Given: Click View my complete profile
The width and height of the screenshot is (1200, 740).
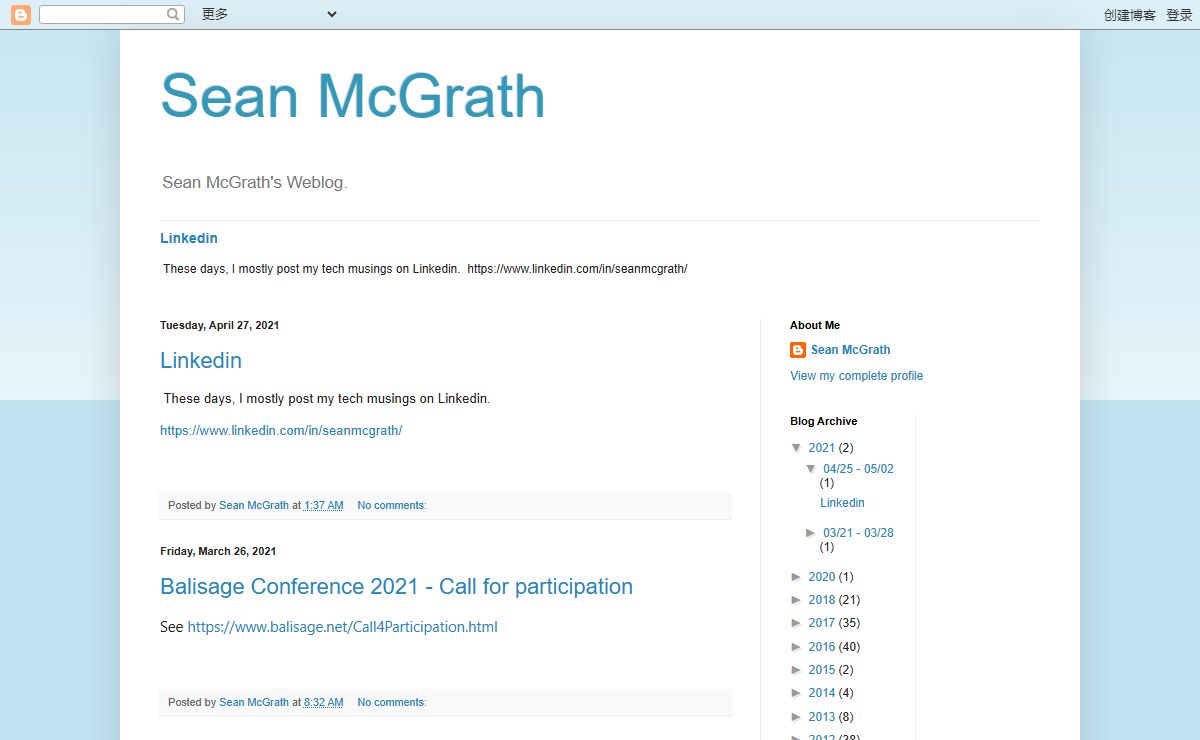Looking at the screenshot, I should 857,376.
